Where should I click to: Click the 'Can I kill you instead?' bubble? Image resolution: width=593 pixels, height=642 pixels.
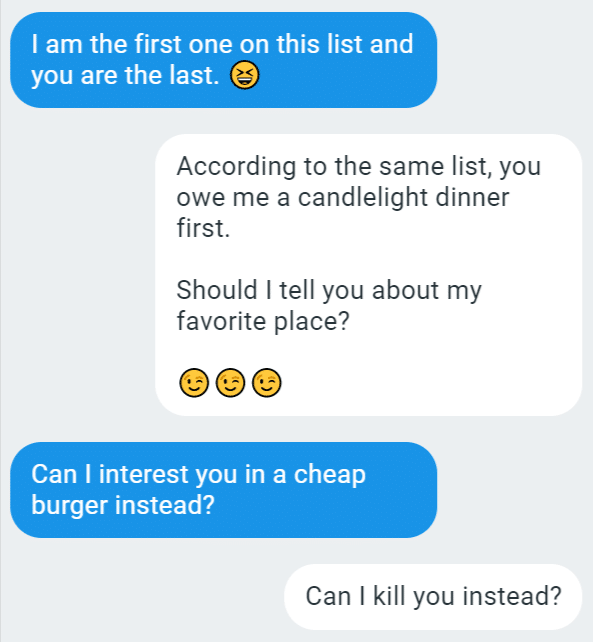(433, 597)
